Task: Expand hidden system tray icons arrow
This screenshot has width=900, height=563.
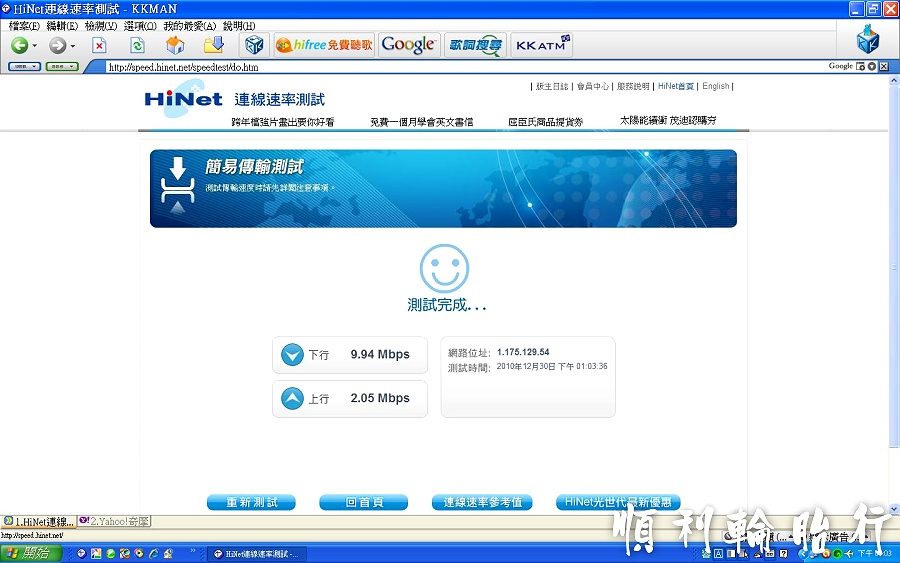Action: pyautogui.click(x=803, y=554)
